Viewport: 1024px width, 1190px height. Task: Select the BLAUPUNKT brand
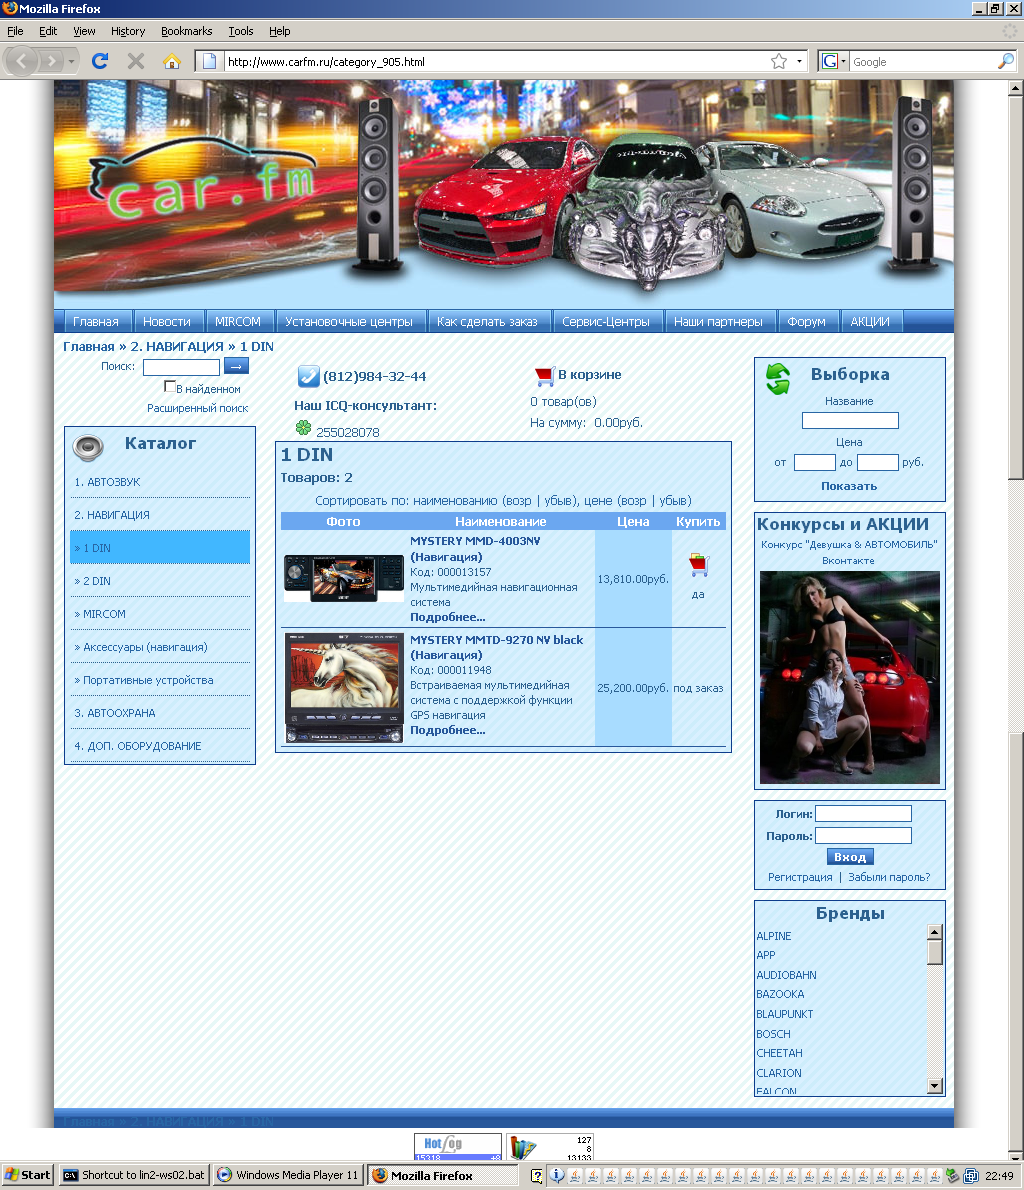pos(784,1014)
